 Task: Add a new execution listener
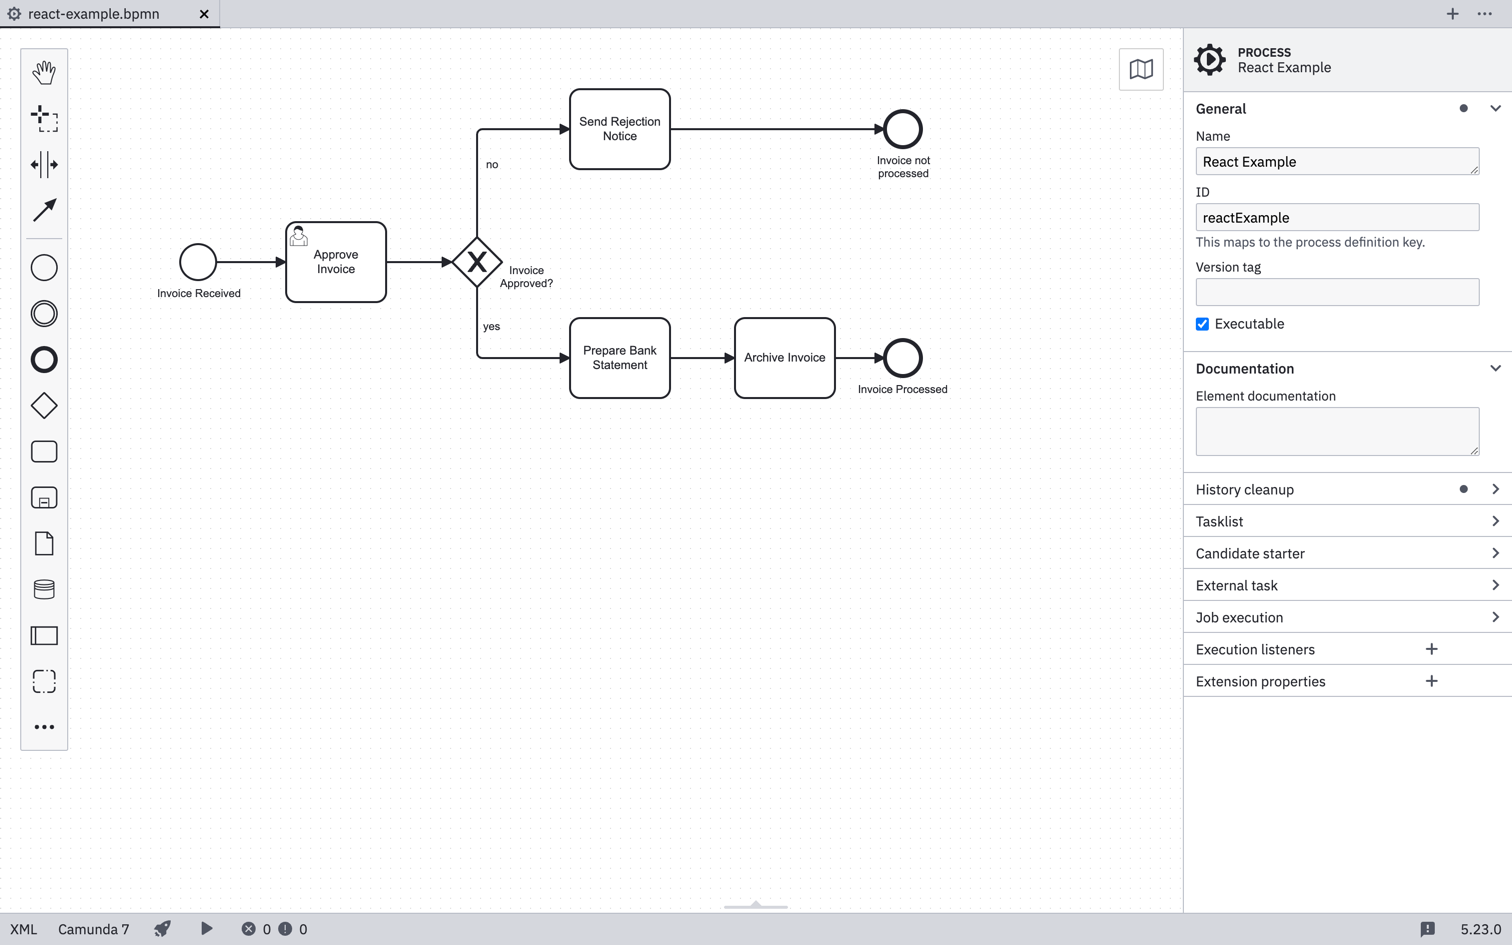click(x=1431, y=648)
